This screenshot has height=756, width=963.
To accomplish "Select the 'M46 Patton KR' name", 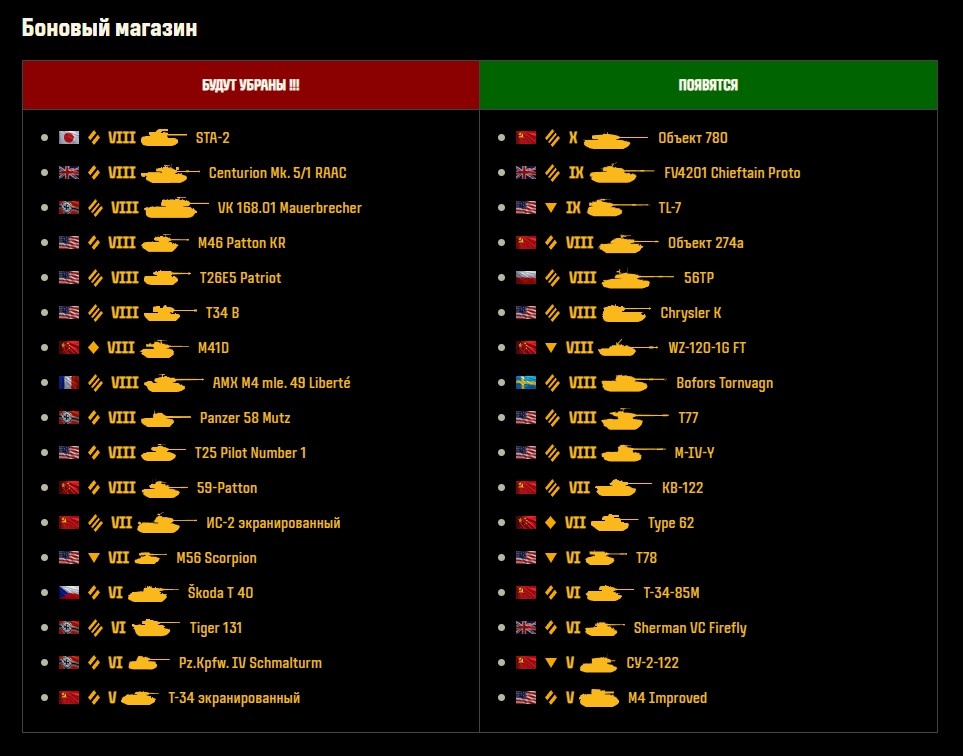I will tap(241, 243).
